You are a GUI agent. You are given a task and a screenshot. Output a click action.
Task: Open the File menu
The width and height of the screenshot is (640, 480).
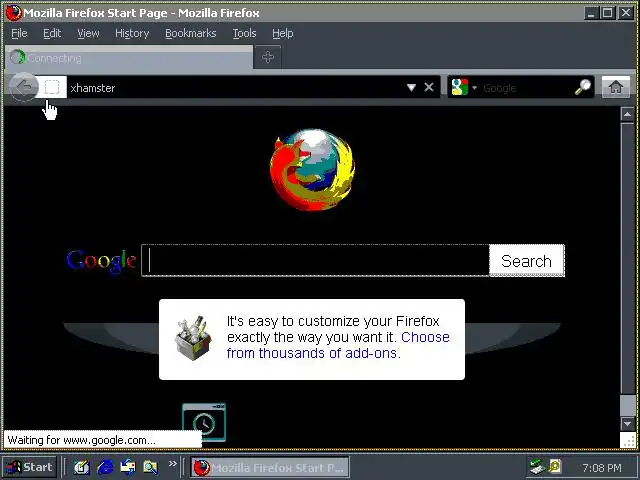click(19, 33)
